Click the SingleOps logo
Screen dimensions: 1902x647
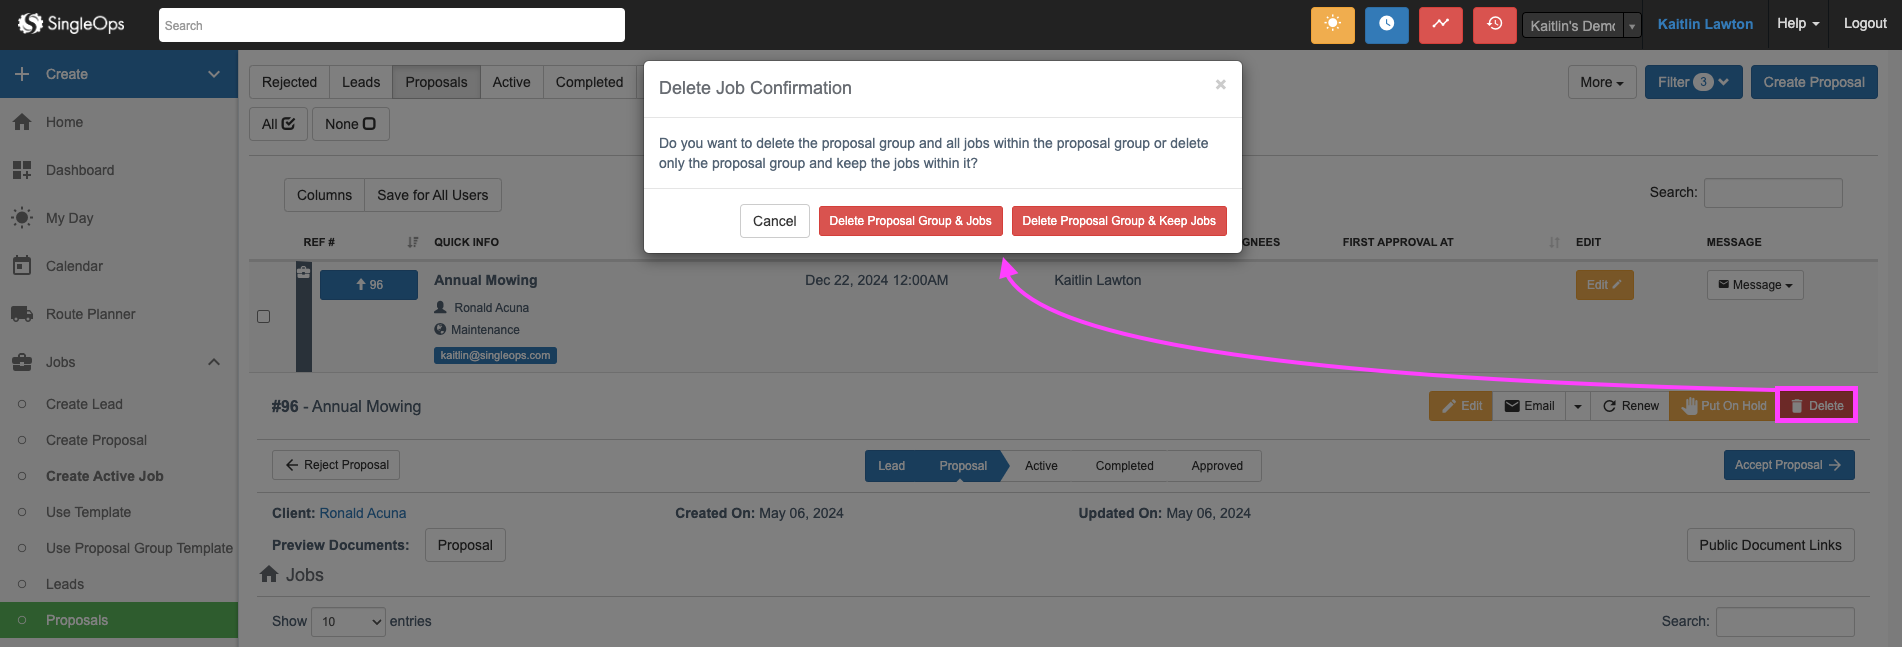click(x=71, y=24)
